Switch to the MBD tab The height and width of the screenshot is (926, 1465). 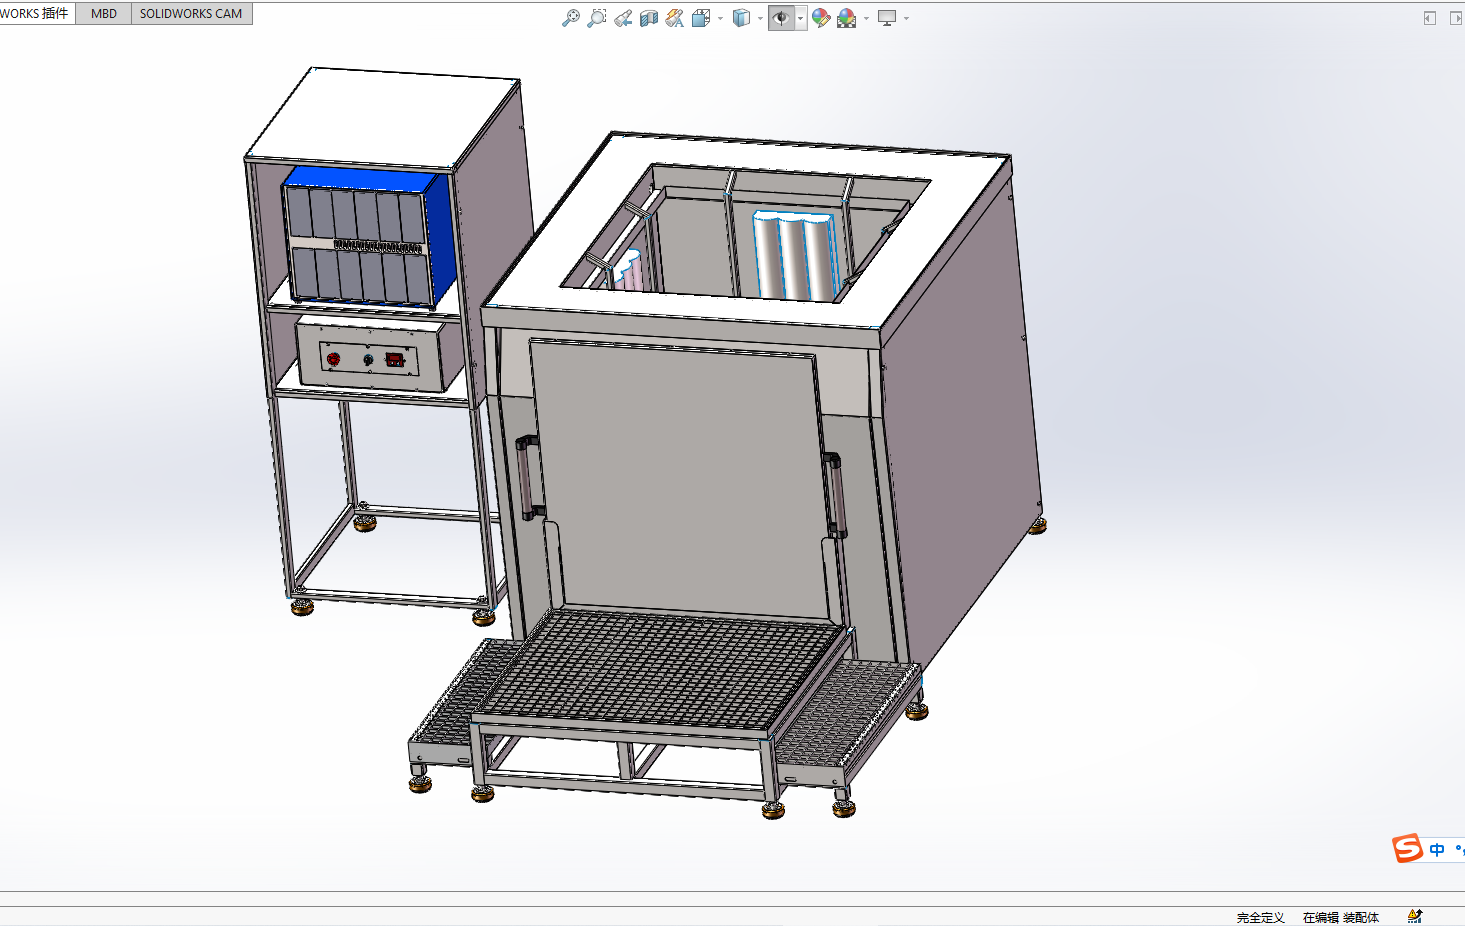[x=104, y=14]
